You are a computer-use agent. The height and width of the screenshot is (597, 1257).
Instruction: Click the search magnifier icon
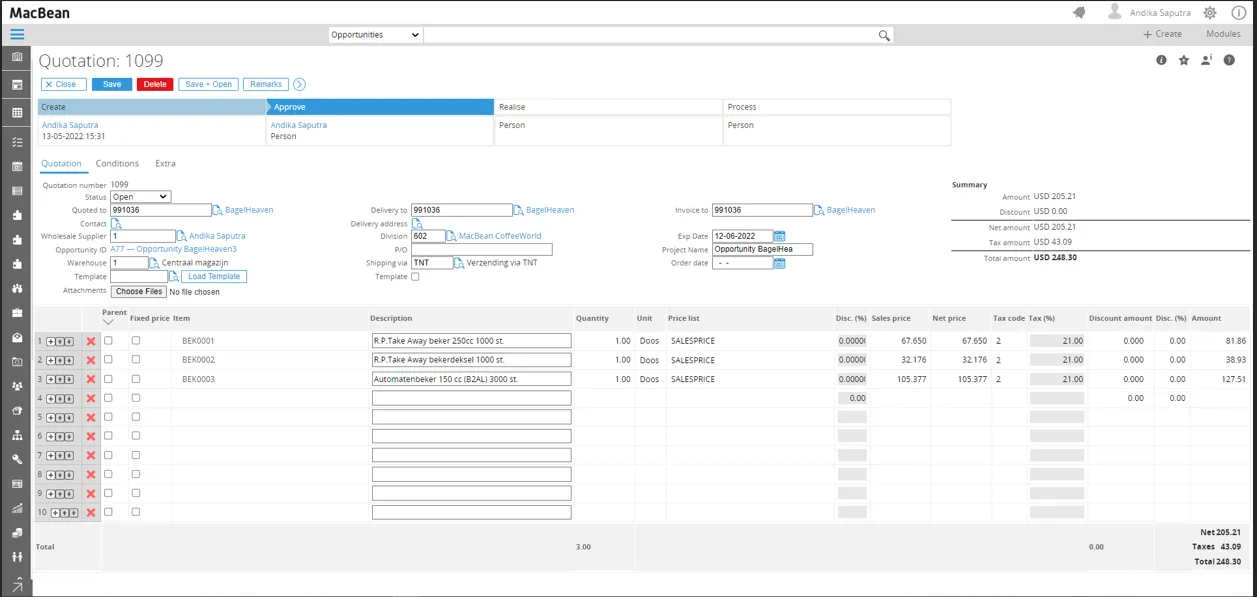pyautogui.click(x=884, y=35)
